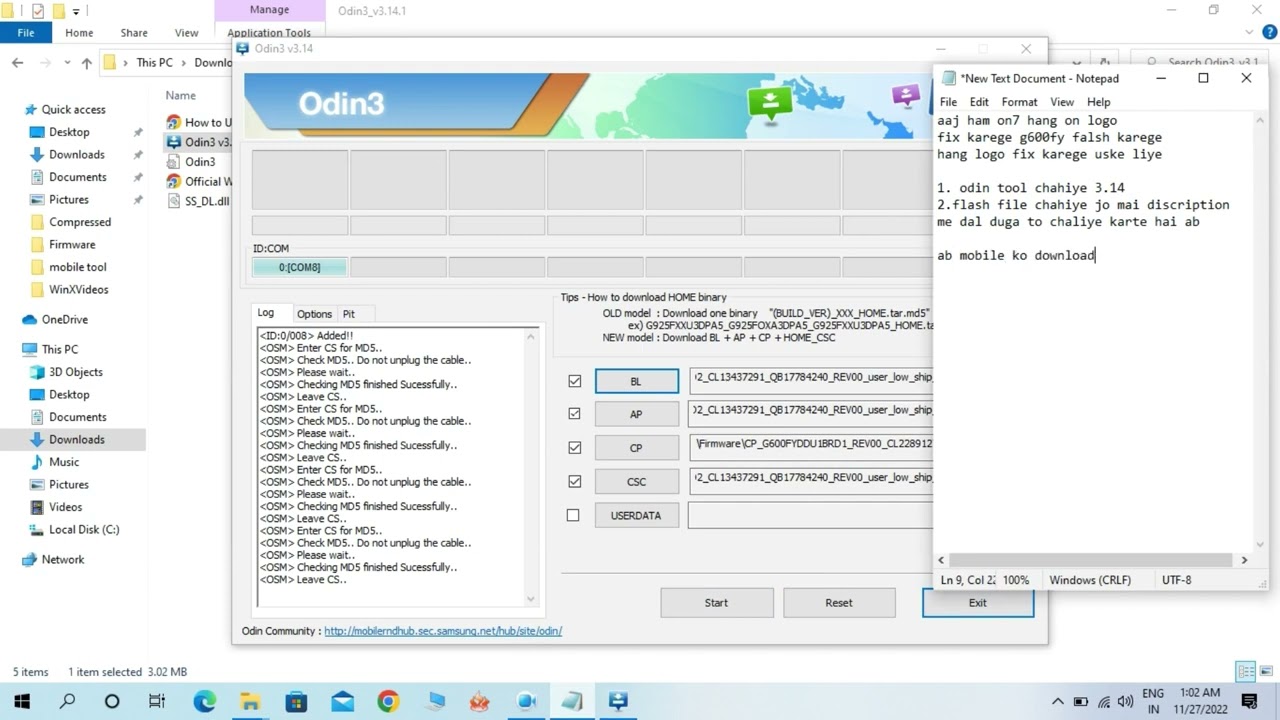Click the CP file button
This screenshot has height=720, width=1280.
click(636, 448)
